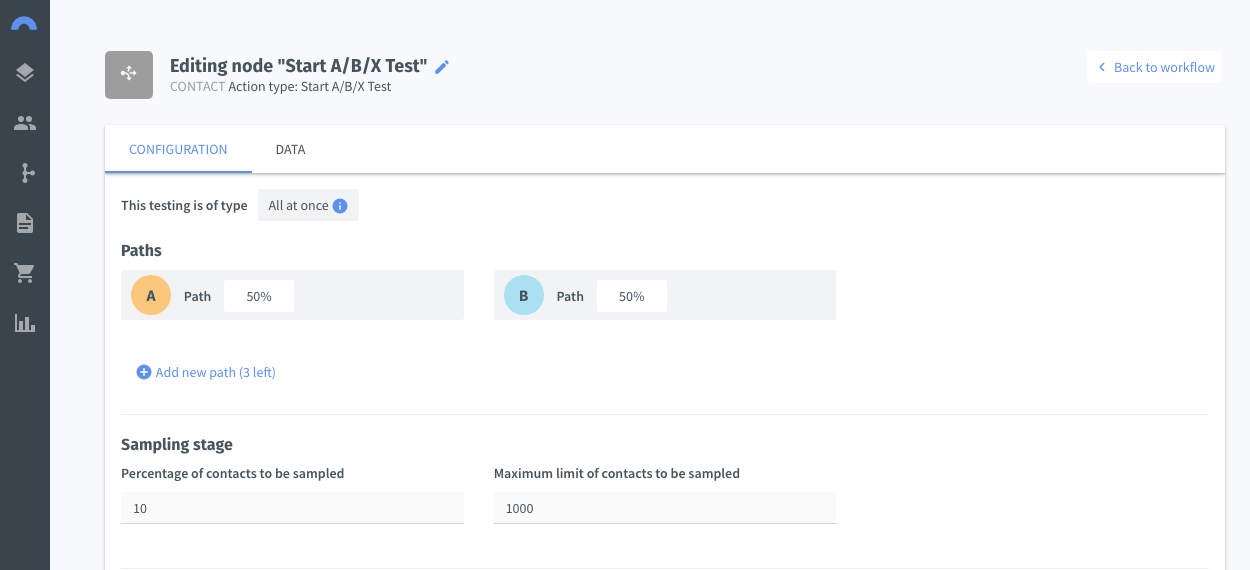This screenshot has height=570, width=1250.
Task: Open the contacts people icon in sidebar
Action: [x=25, y=124]
